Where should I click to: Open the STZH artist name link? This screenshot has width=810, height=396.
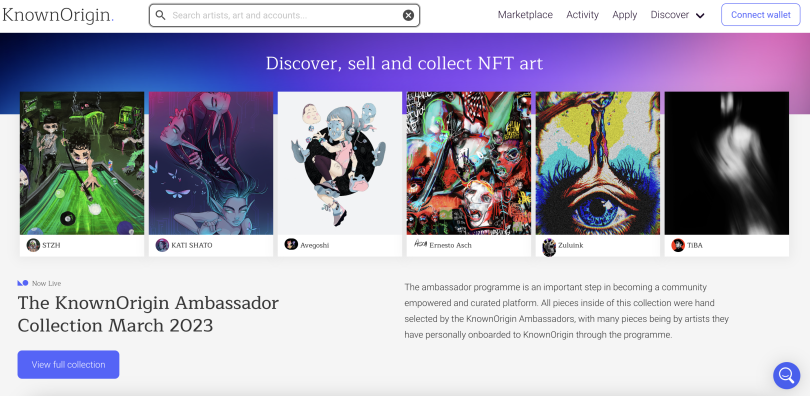(51, 246)
